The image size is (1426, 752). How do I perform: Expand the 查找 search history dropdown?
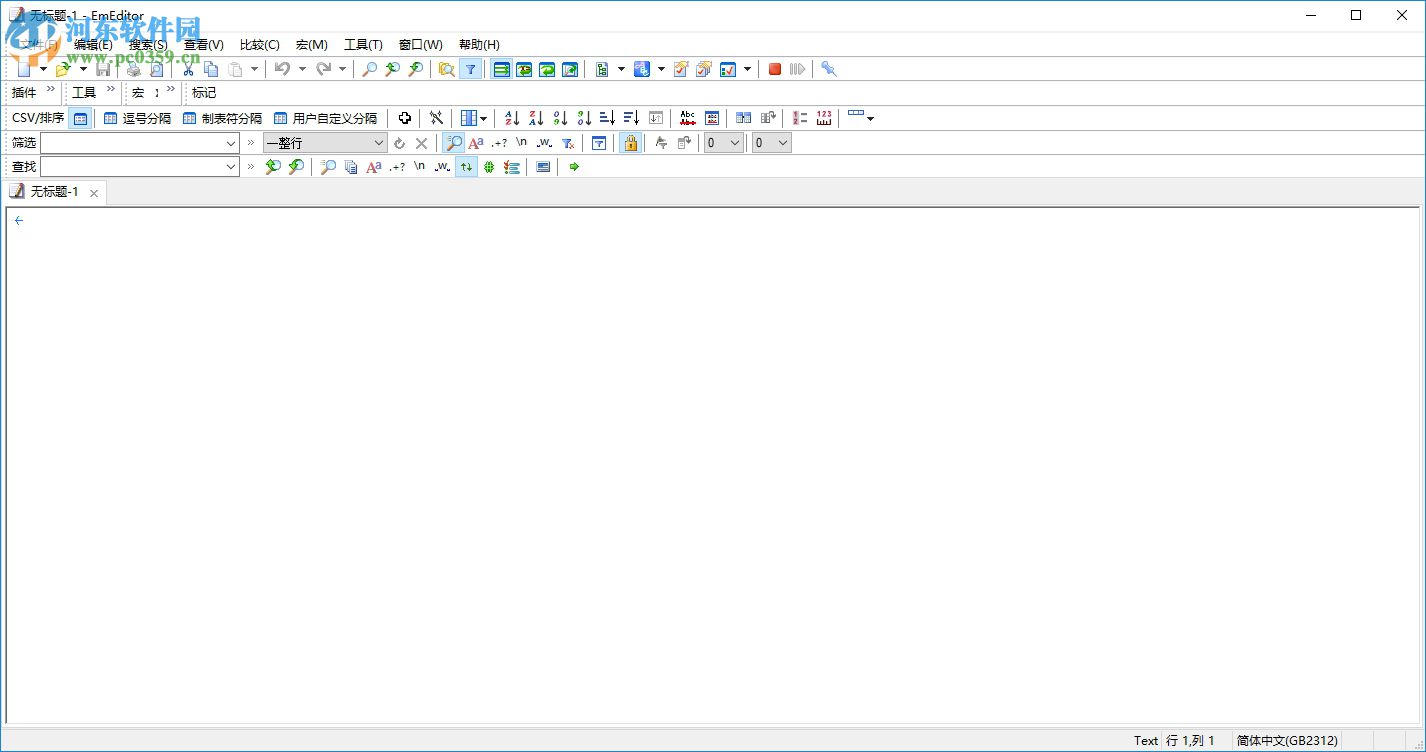click(232, 167)
